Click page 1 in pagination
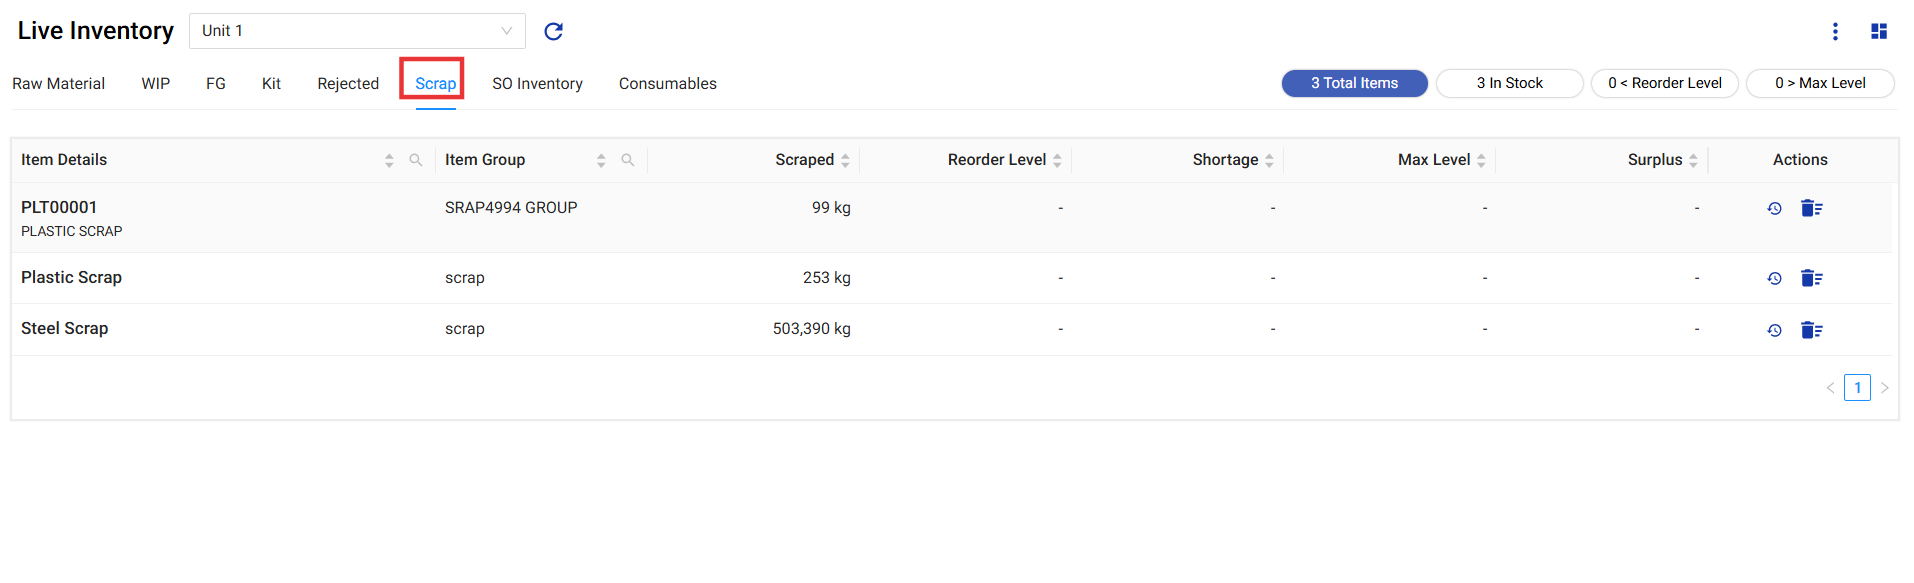 (x=1857, y=388)
